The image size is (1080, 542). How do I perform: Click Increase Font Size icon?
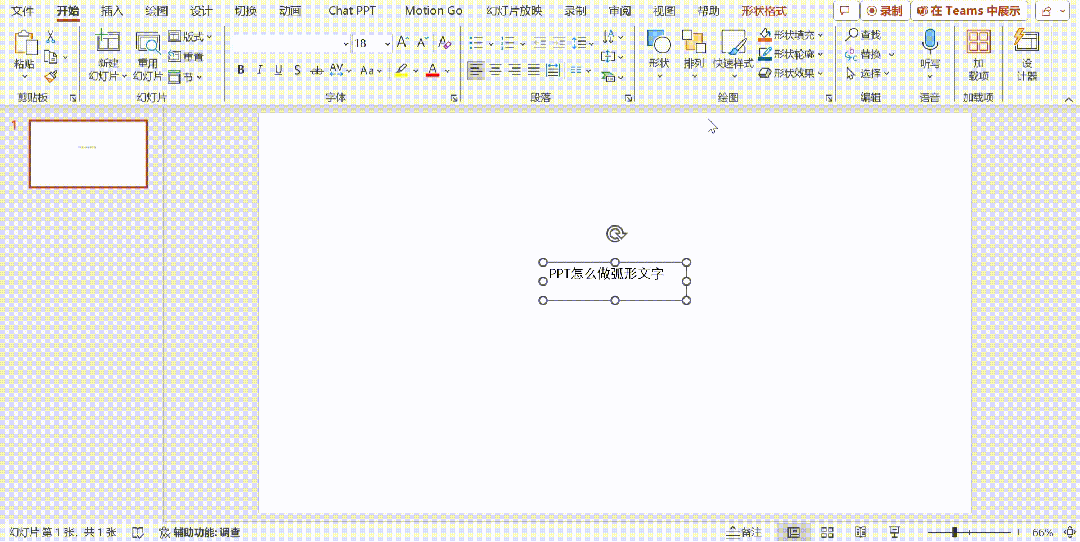coord(402,43)
